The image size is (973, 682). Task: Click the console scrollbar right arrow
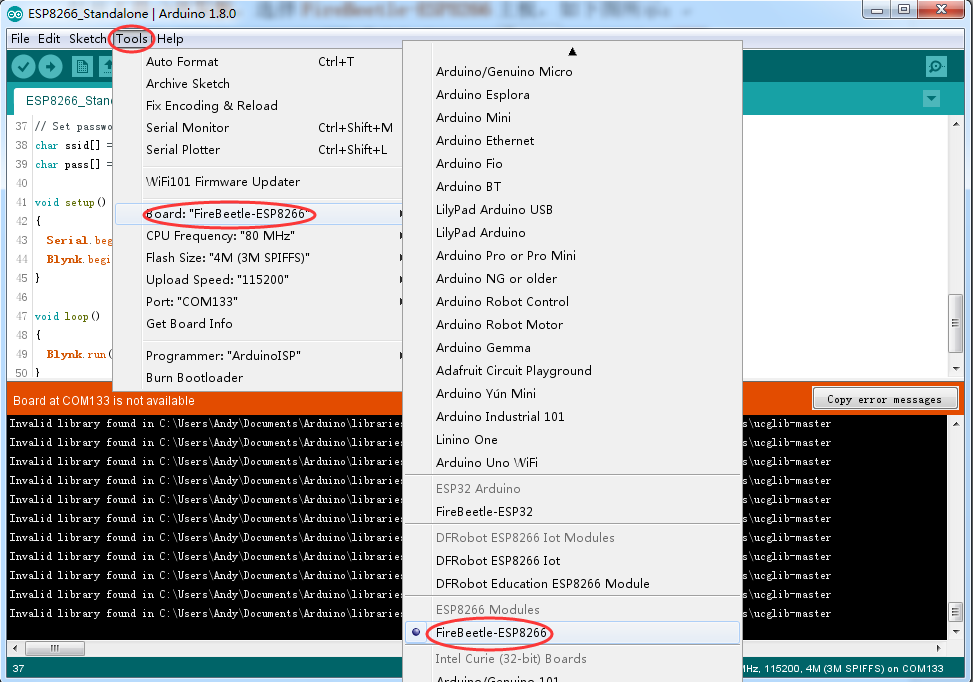(x=938, y=648)
